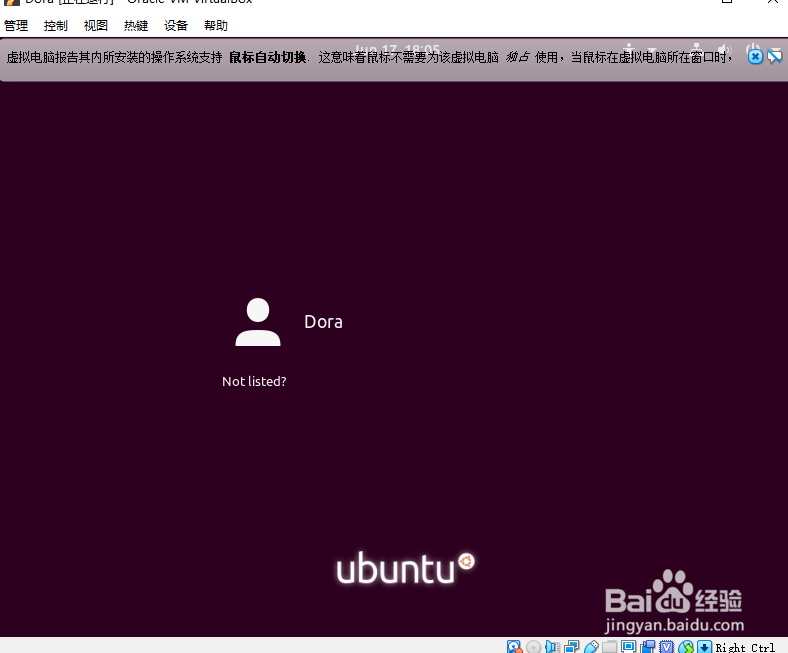Image resolution: width=788 pixels, height=653 pixels.
Task: Click the Dora user avatar
Action: coord(258,322)
